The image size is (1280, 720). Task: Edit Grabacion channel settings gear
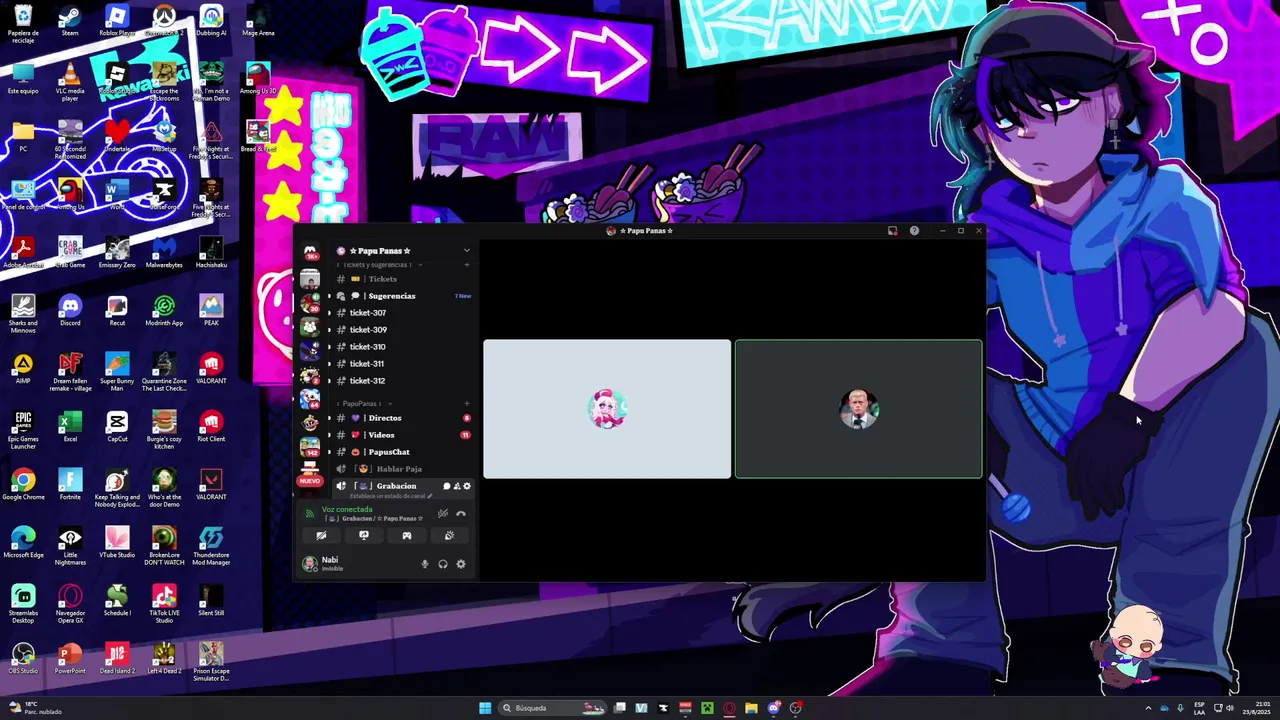pyautogui.click(x=466, y=486)
